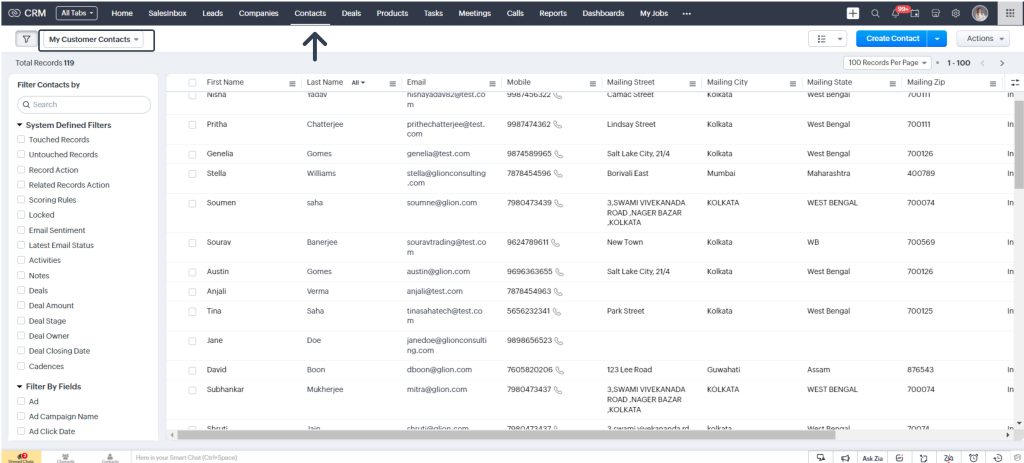
Task: Open the 100 Records Per Page dropdown
Action: click(888, 63)
